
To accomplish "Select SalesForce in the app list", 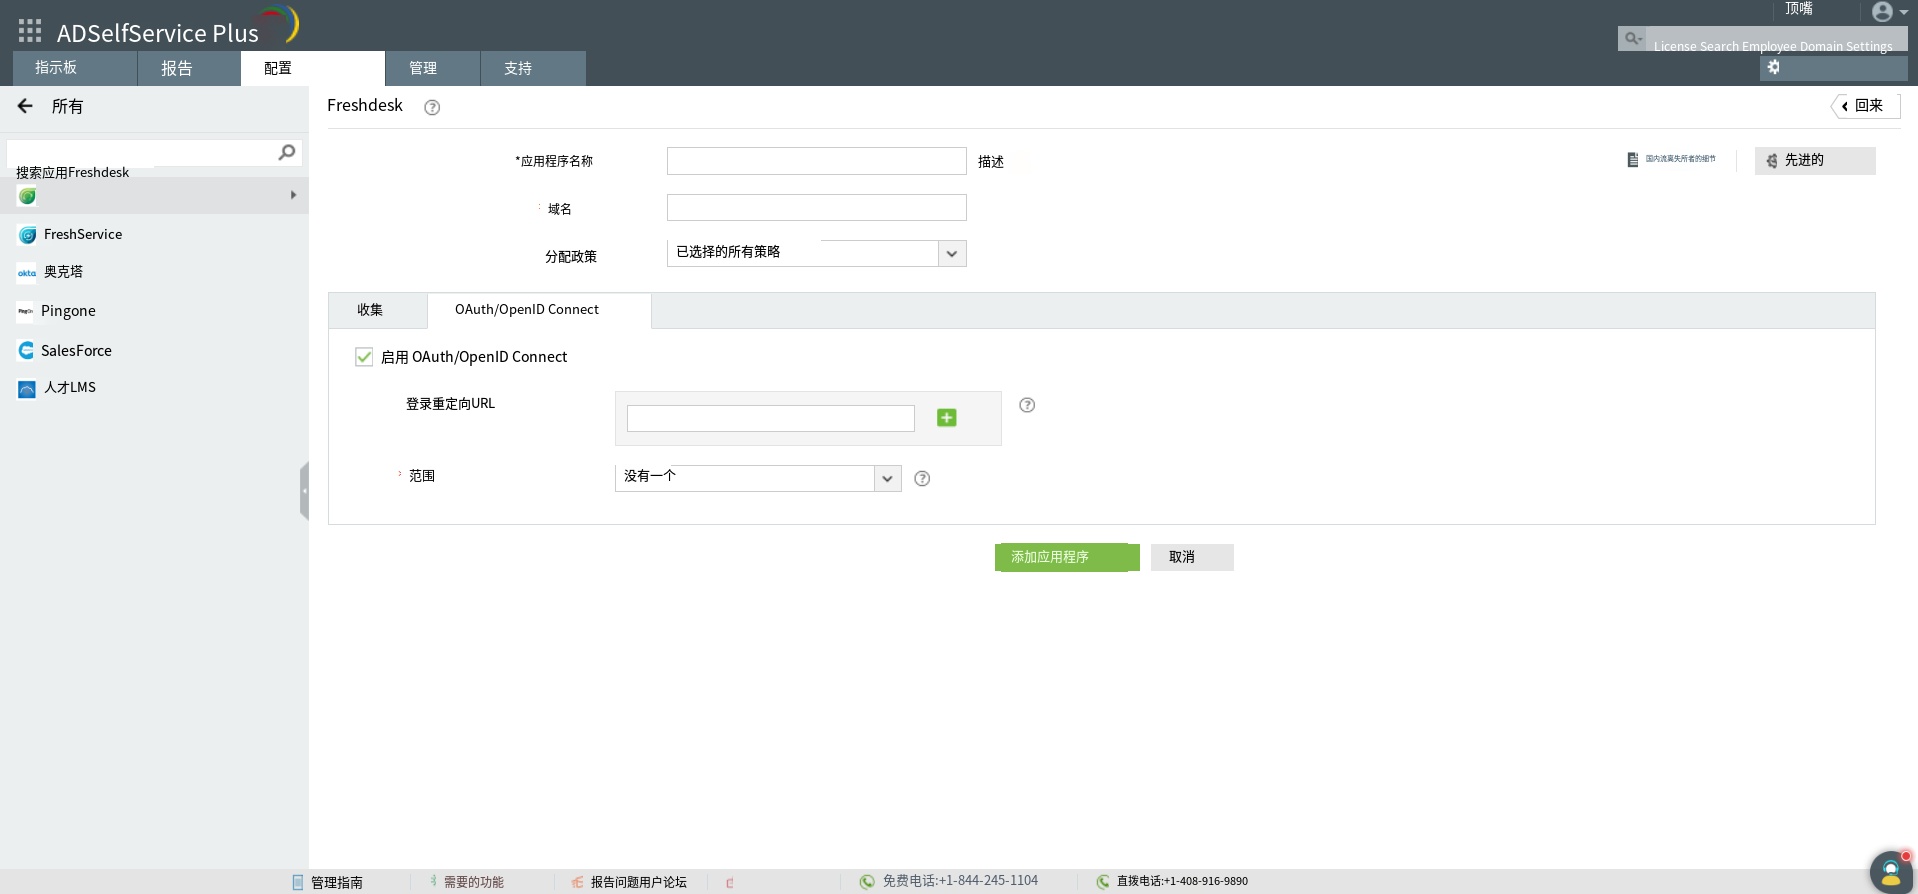I will click(x=76, y=351).
